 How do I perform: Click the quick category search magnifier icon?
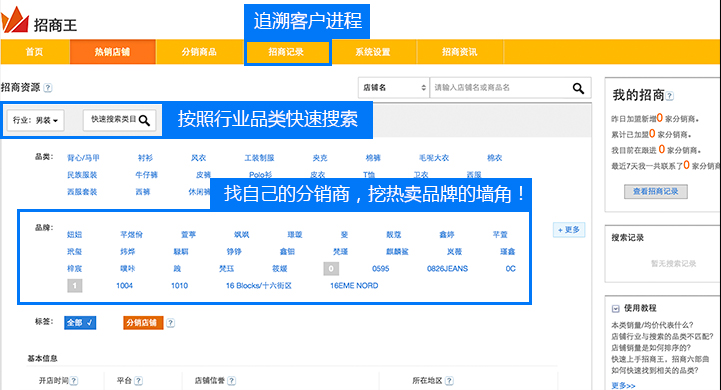(x=144, y=120)
